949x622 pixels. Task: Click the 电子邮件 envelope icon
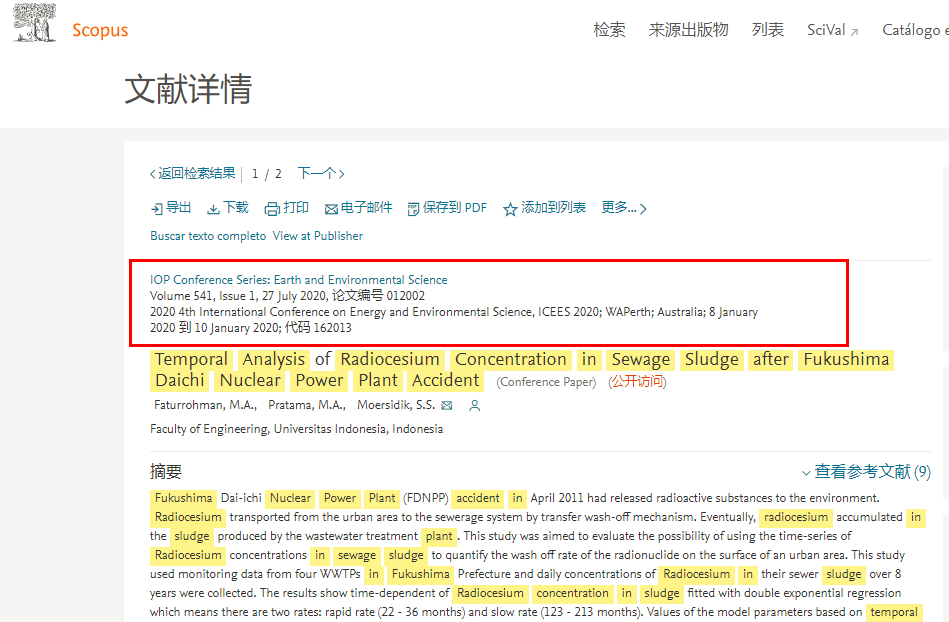coord(331,209)
